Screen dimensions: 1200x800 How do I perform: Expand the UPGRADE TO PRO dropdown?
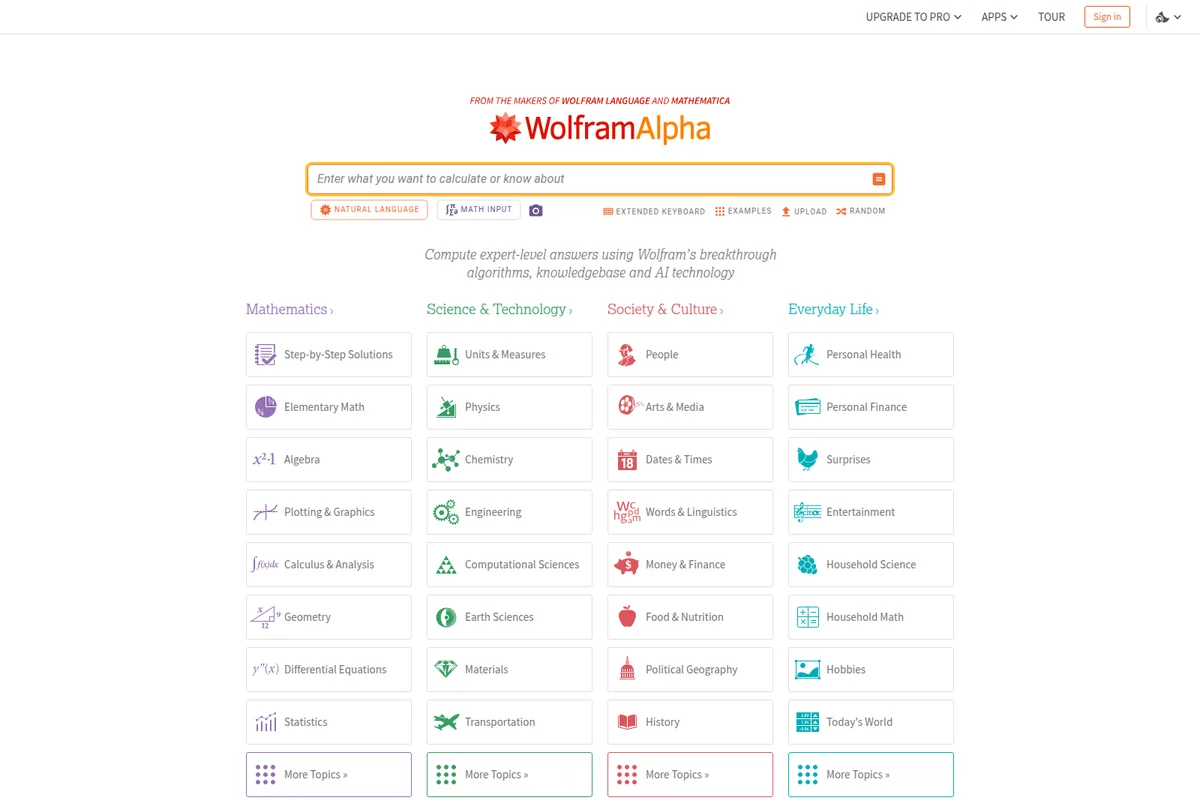tap(912, 16)
